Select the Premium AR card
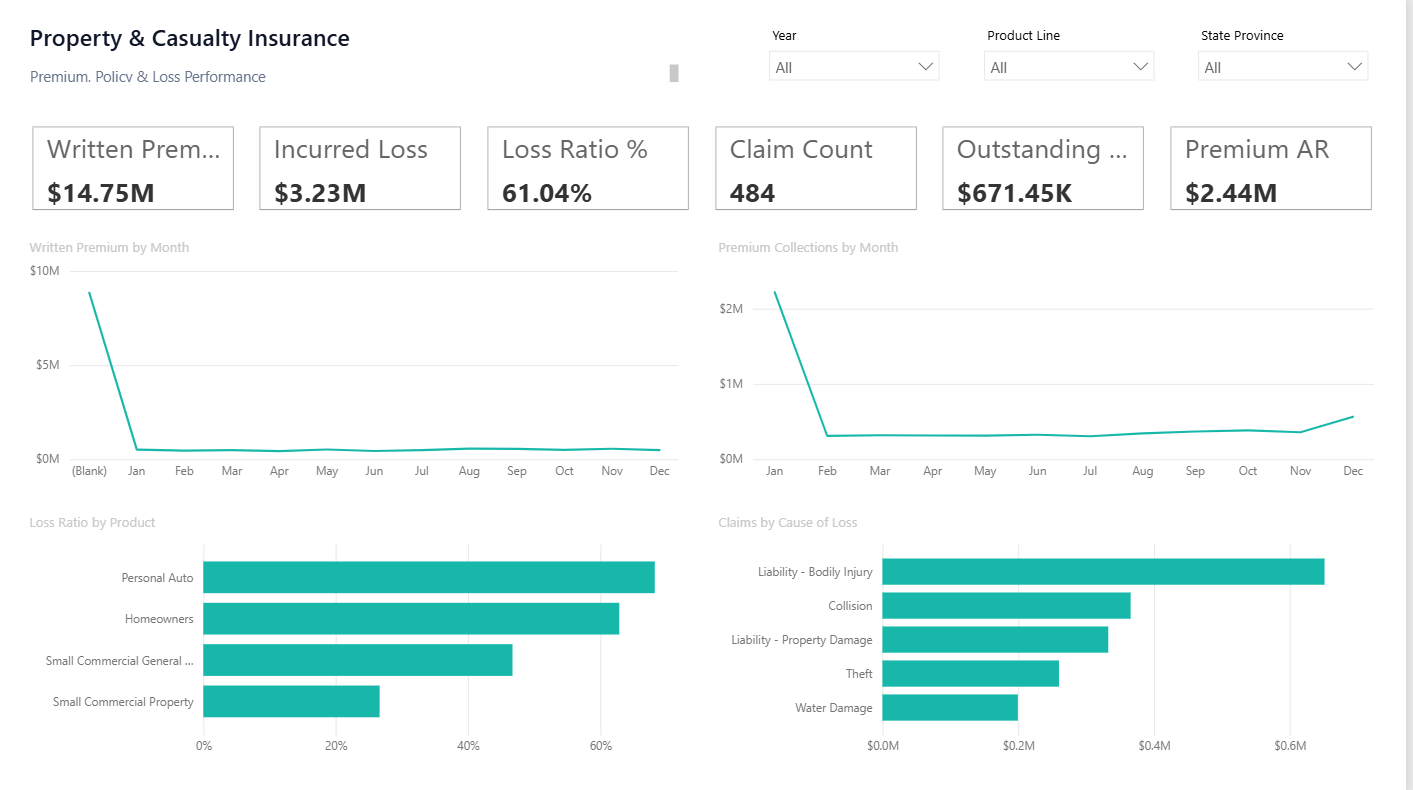 click(x=1271, y=168)
